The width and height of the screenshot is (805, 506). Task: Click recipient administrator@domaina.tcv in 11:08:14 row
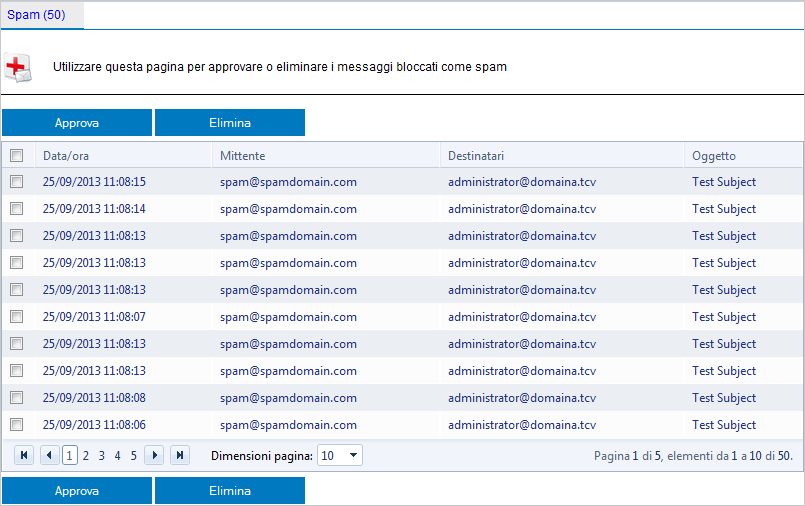pos(522,209)
